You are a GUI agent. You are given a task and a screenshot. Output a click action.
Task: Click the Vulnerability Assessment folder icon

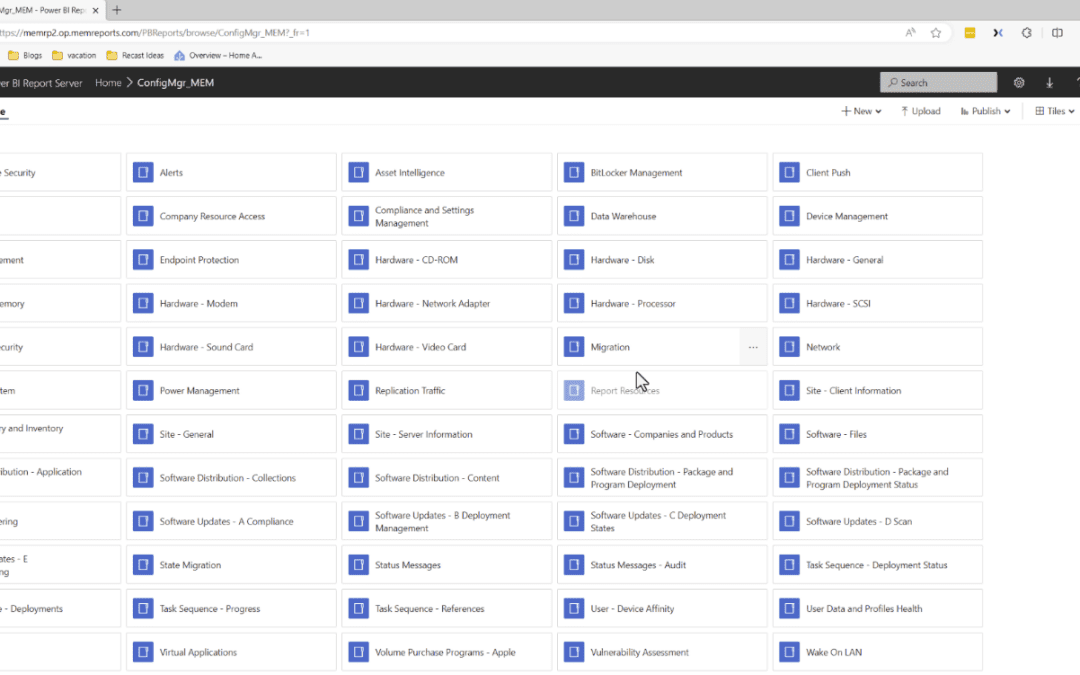point(574,652)
